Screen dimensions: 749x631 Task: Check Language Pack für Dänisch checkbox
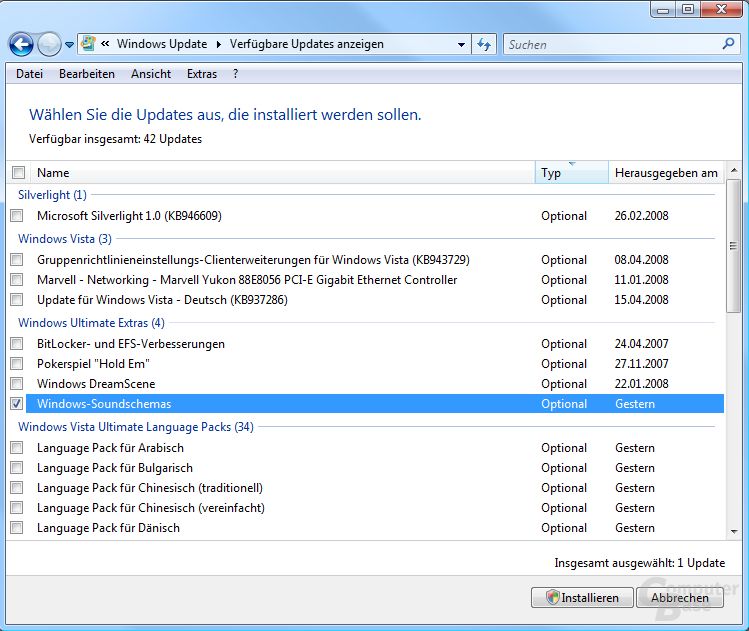tap(17, 528)
